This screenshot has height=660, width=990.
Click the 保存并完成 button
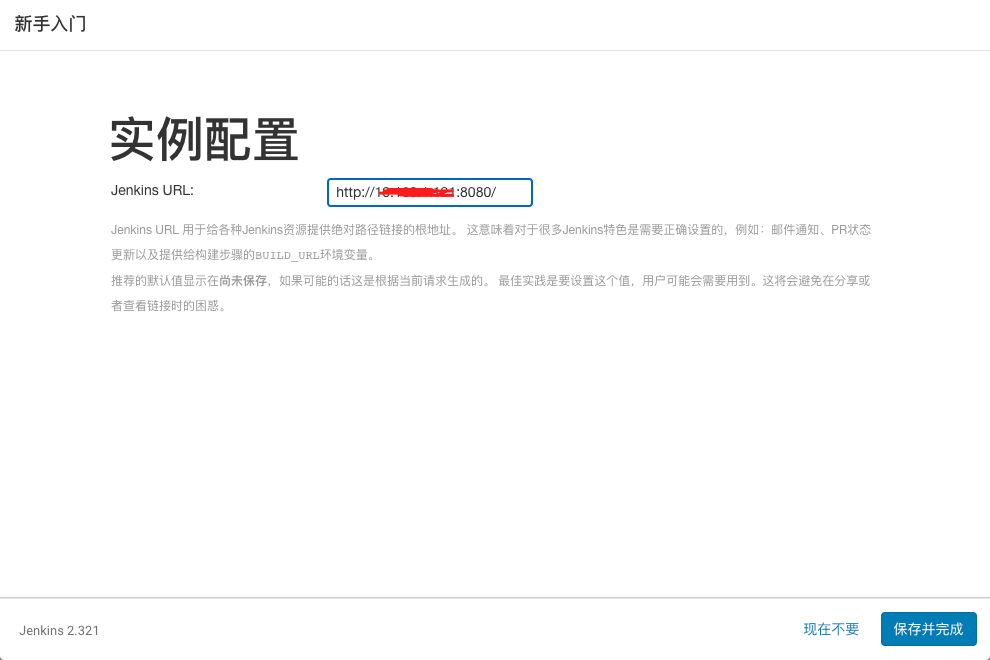click(928, 629)
